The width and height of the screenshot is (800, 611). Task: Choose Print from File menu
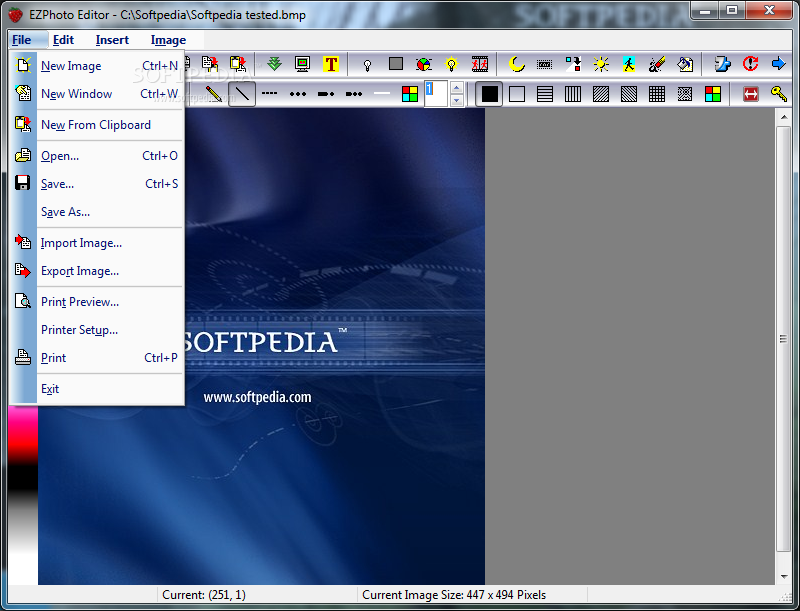tap(97, 358)
